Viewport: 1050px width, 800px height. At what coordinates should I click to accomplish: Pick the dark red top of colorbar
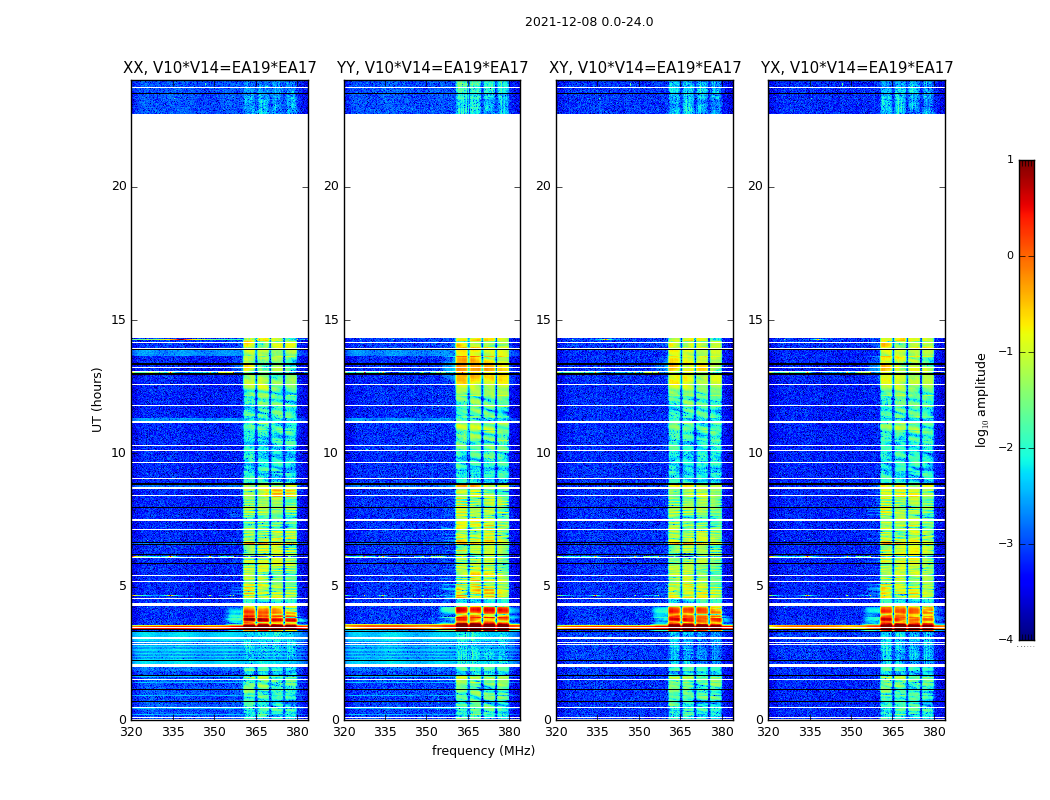pyautogui.click(x=1026, y=165)
